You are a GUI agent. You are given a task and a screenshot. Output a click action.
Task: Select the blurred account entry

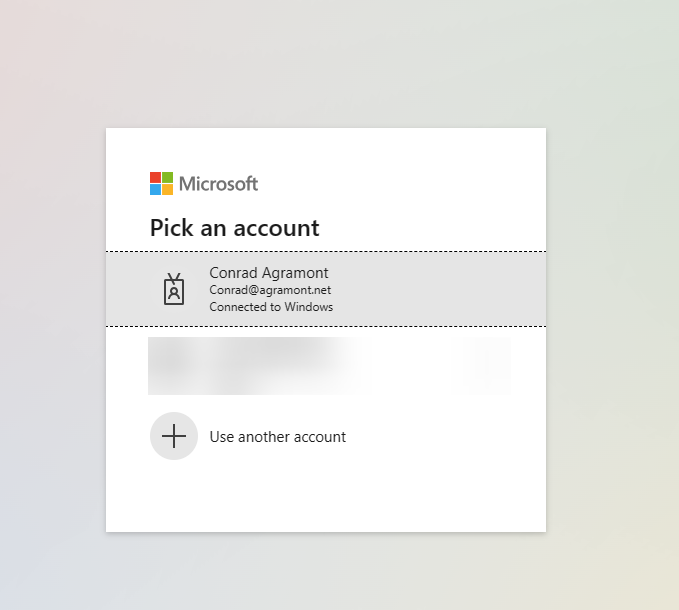pyautogui.click(x=329, y=366)
